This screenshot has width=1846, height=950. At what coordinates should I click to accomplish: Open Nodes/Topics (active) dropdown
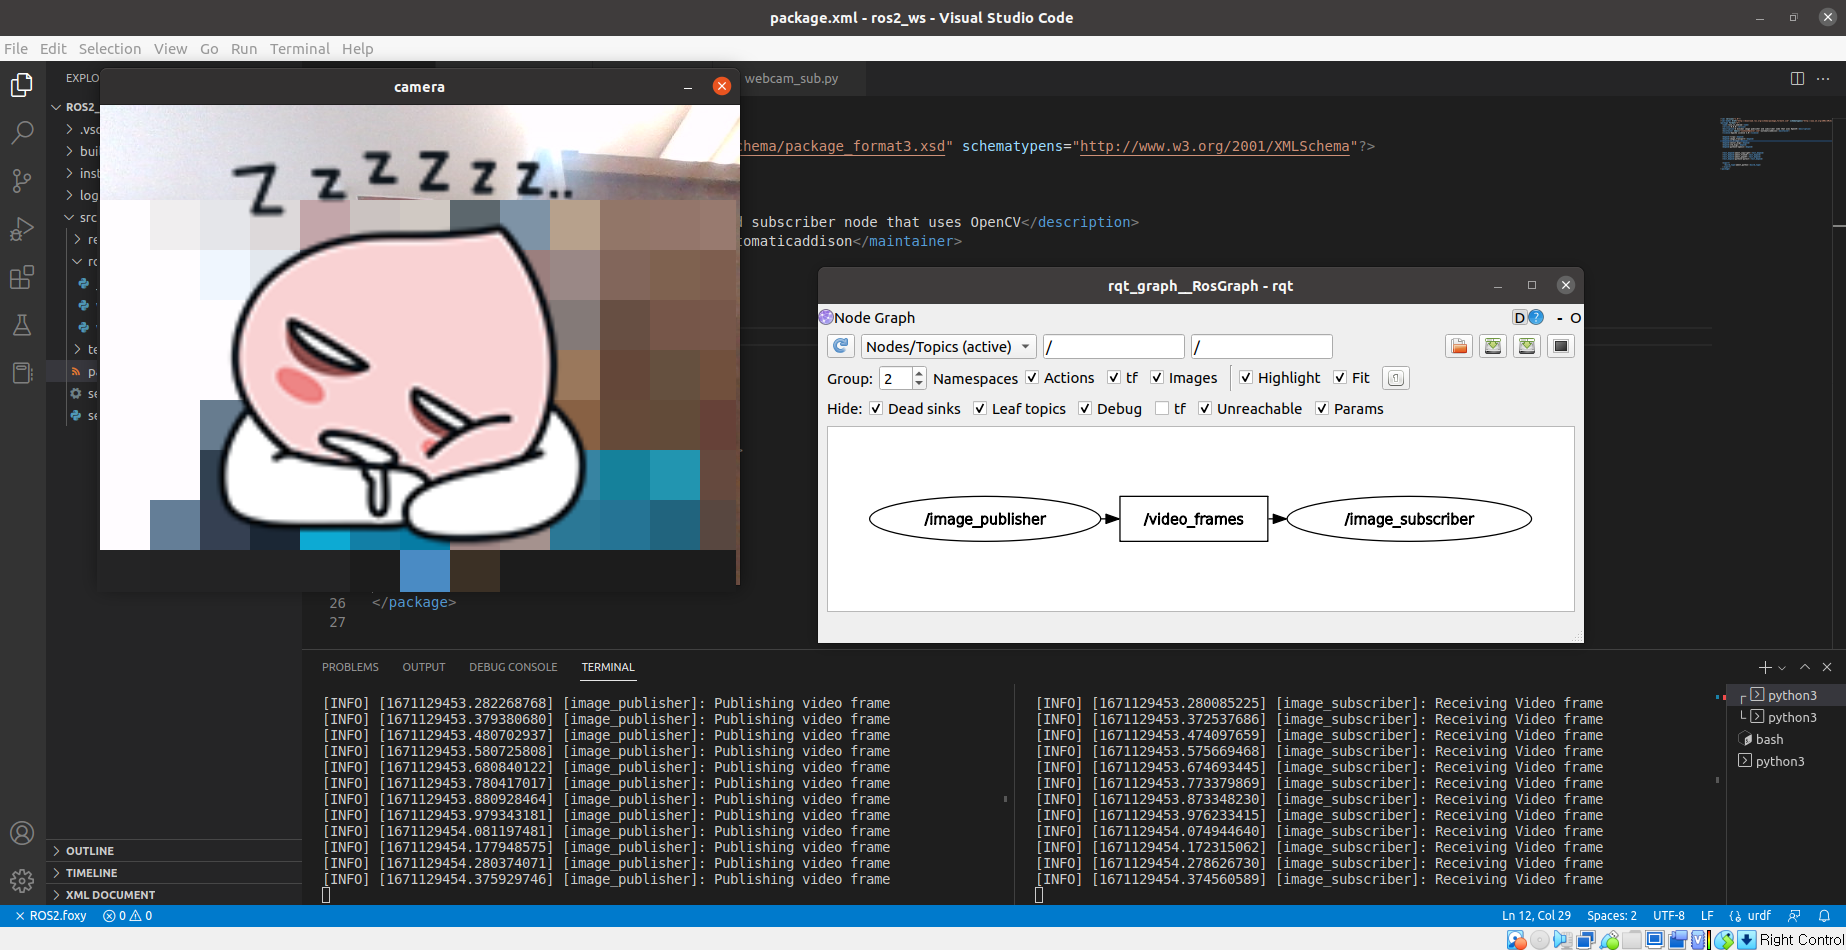(x=948, y=346)
